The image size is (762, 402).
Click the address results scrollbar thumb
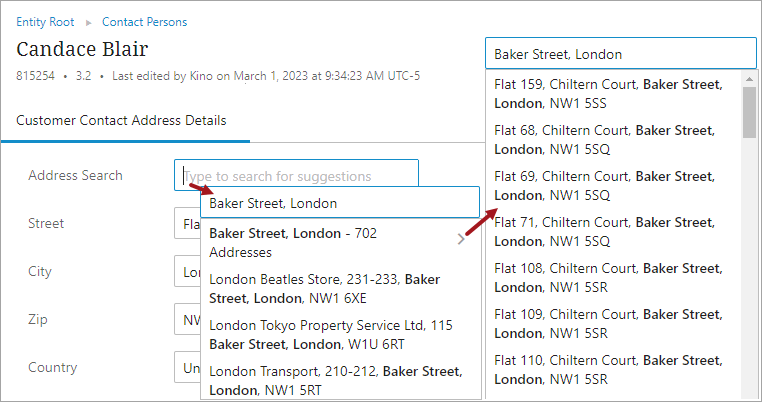pos(749,110)
